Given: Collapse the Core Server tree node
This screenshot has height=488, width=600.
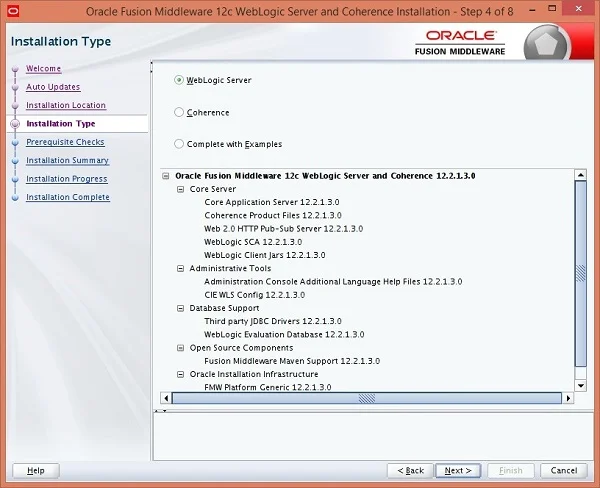Looking at the screenshot, I should coord(180,189).
